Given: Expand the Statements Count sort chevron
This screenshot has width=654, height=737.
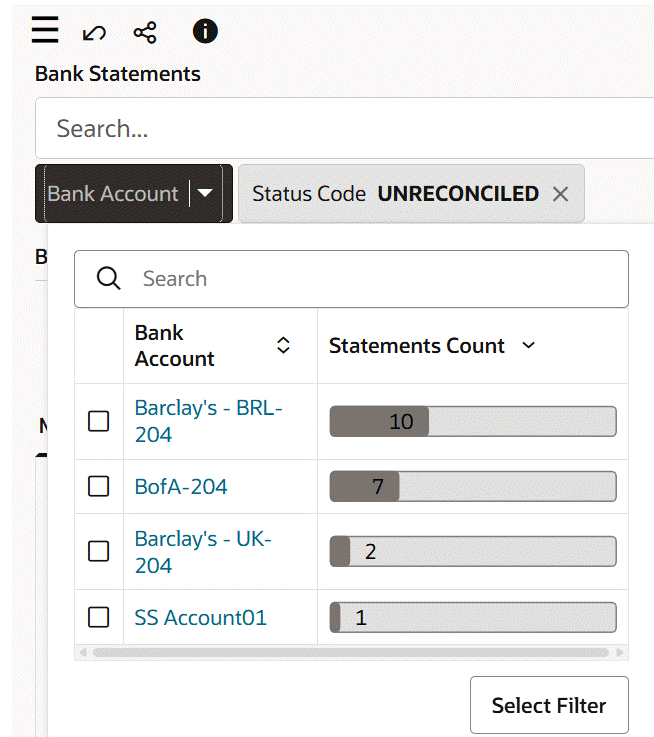Looking at the screenshot, I should coord(529,346).
